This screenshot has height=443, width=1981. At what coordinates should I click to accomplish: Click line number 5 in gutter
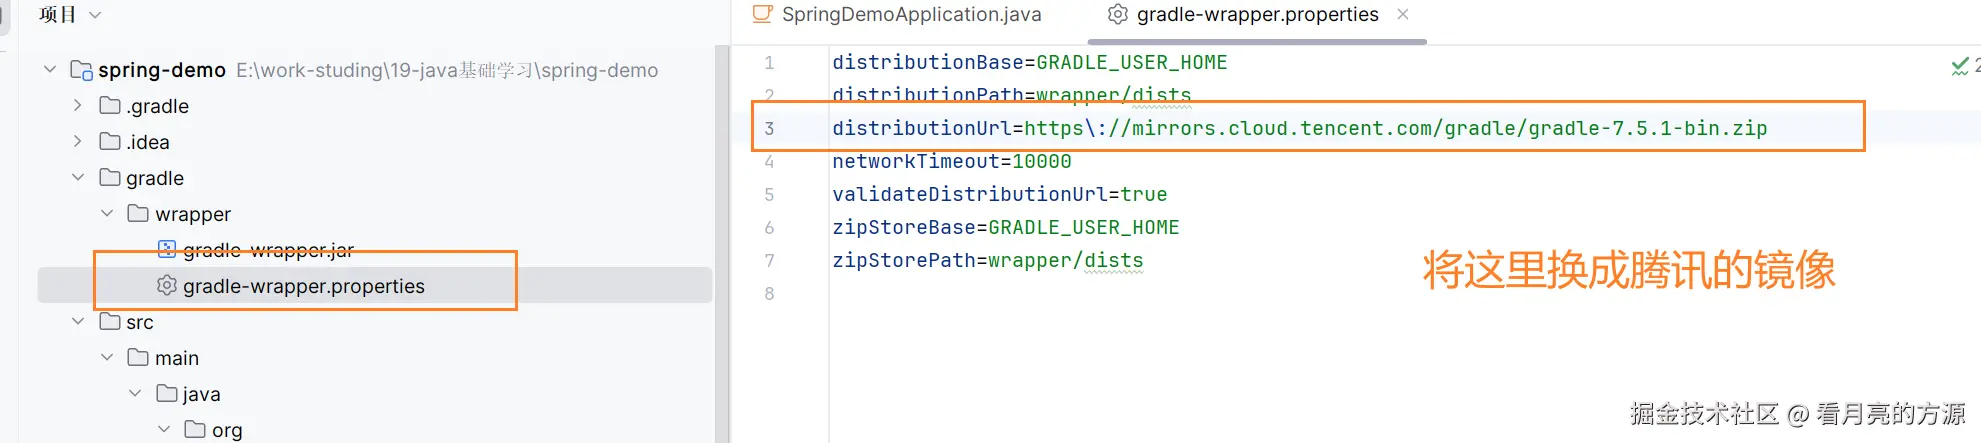(x=769, y=194)
